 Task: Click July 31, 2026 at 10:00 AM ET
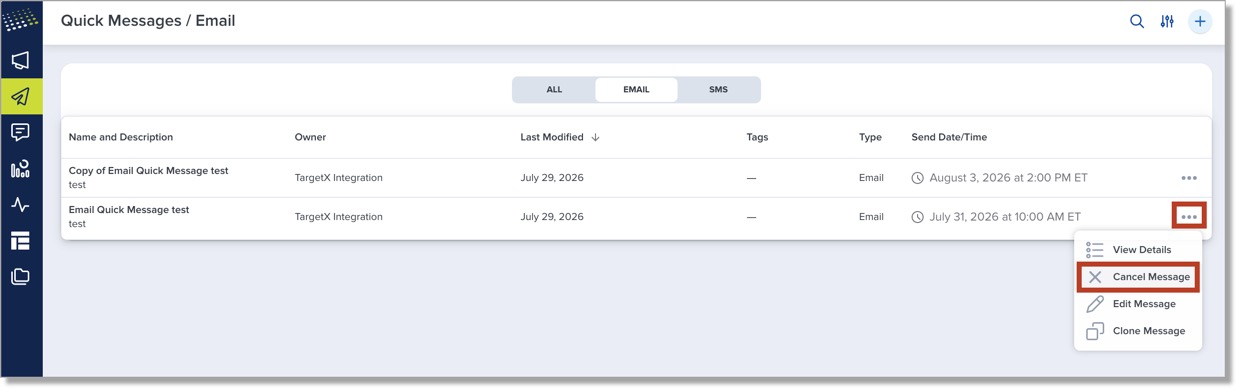click(1005, 217)
